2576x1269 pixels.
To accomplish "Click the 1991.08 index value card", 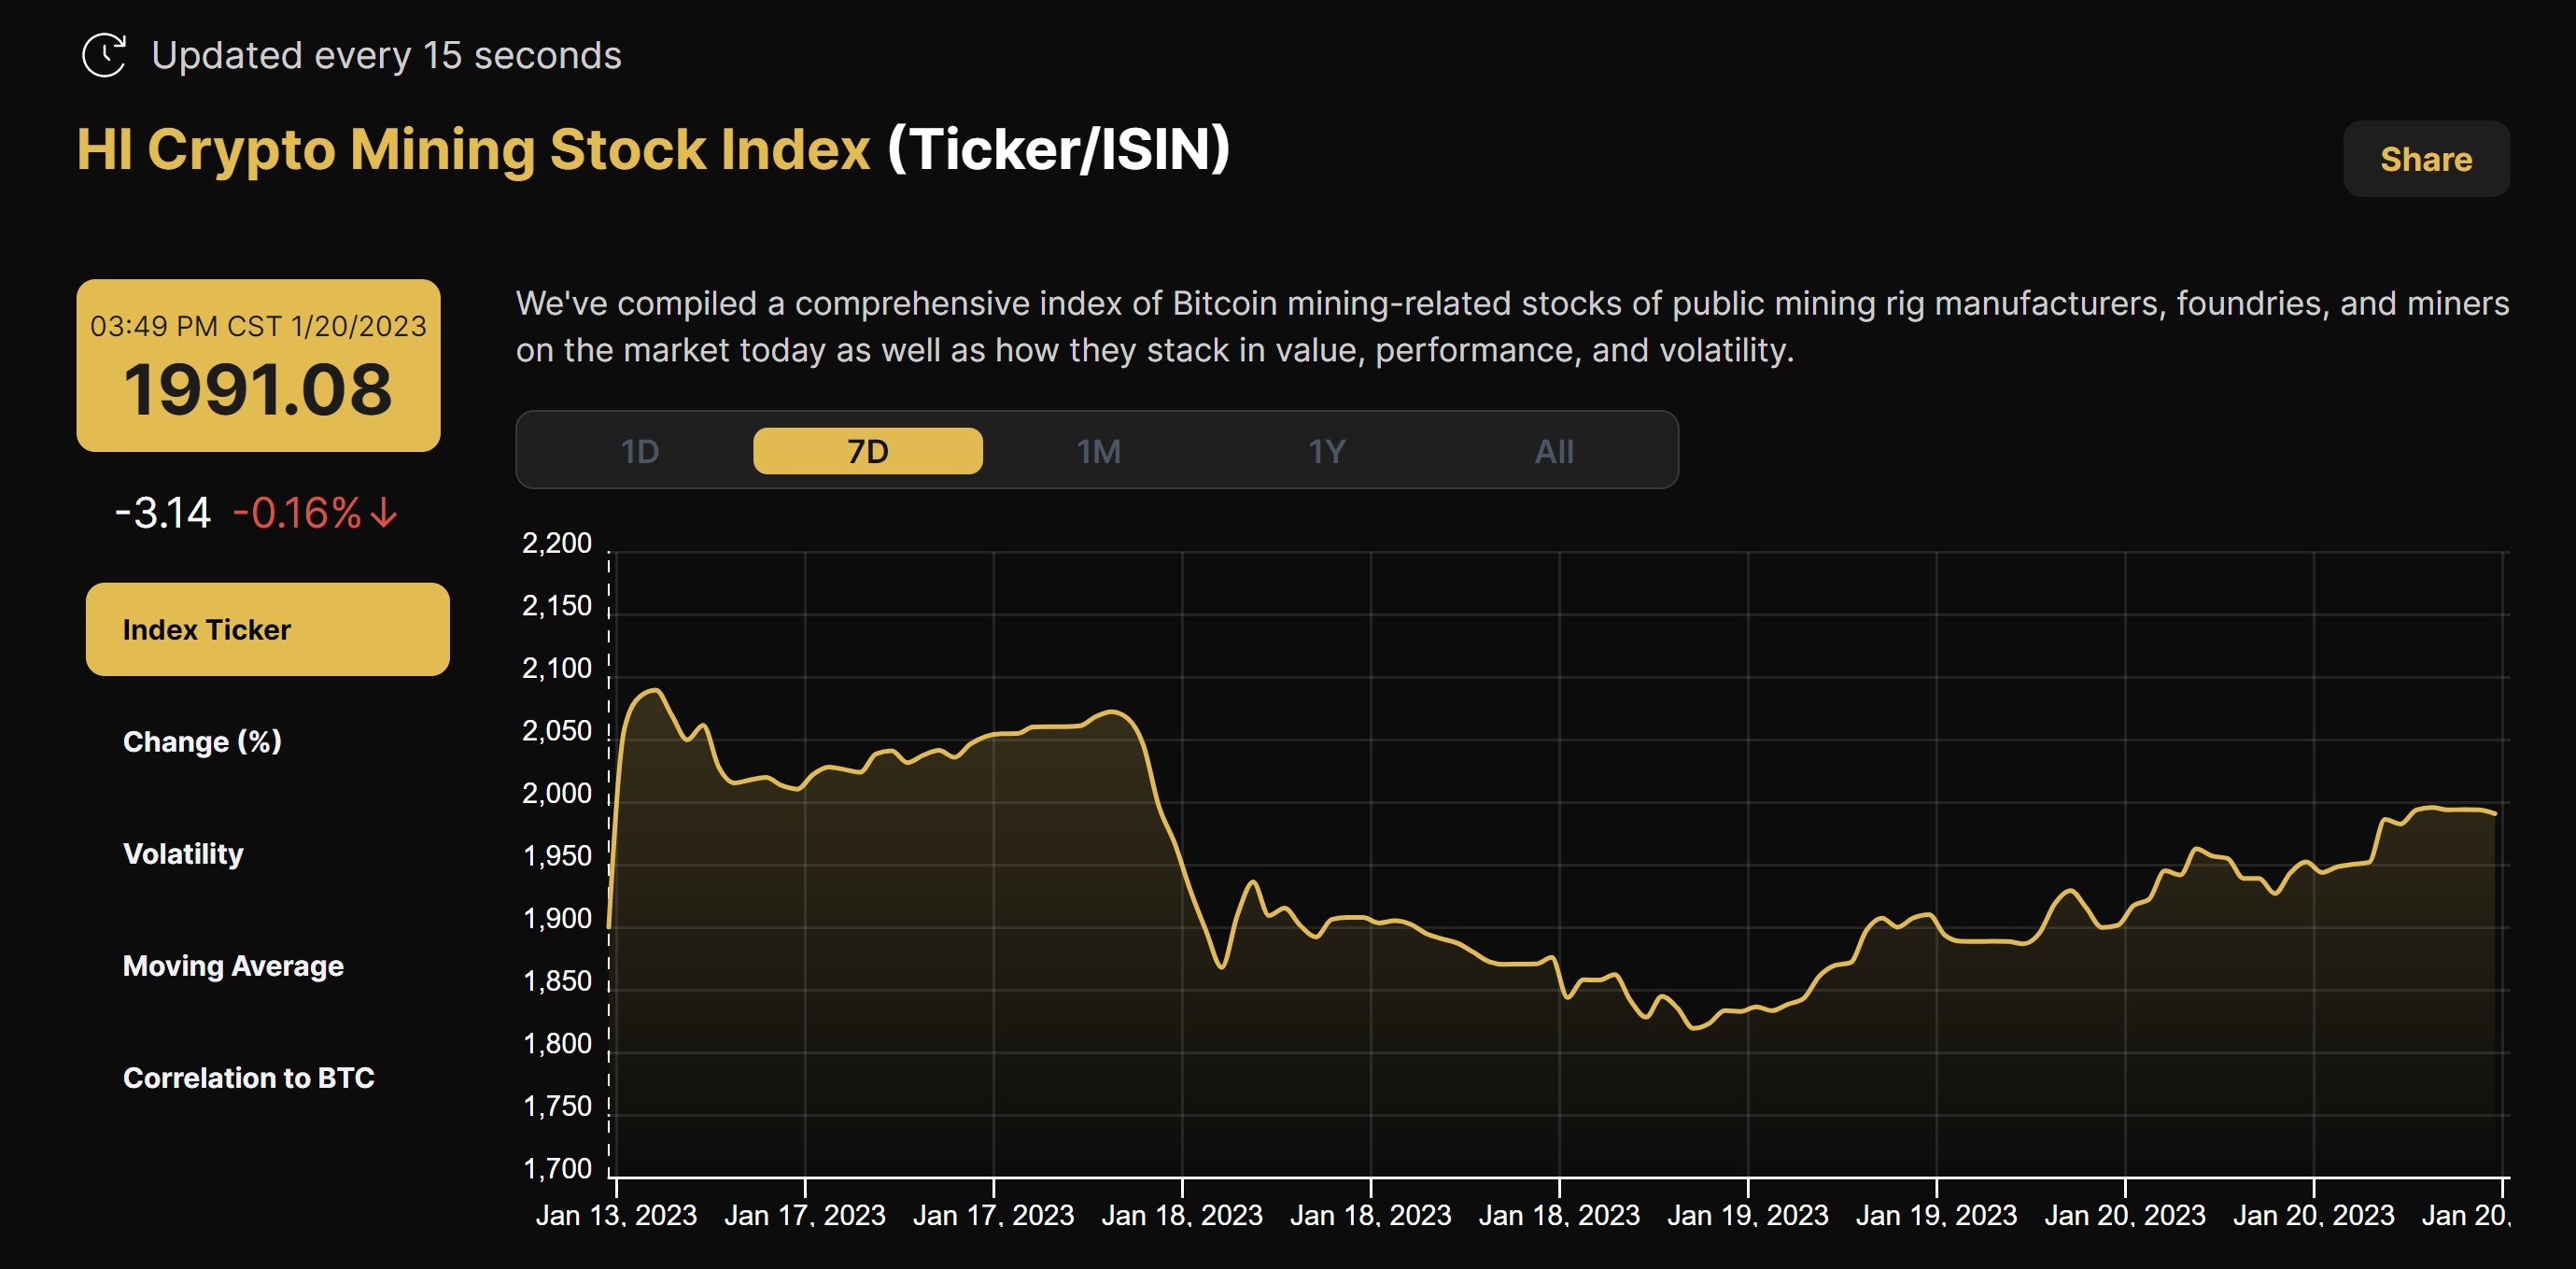I will [258, 366].
